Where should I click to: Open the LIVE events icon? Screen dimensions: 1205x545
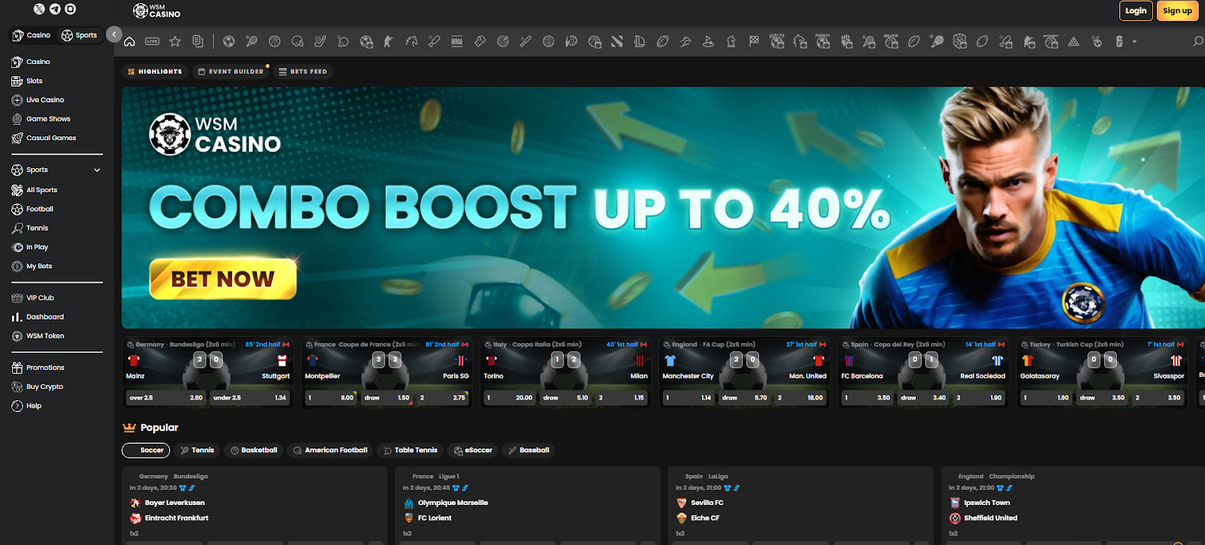[152, 42]
